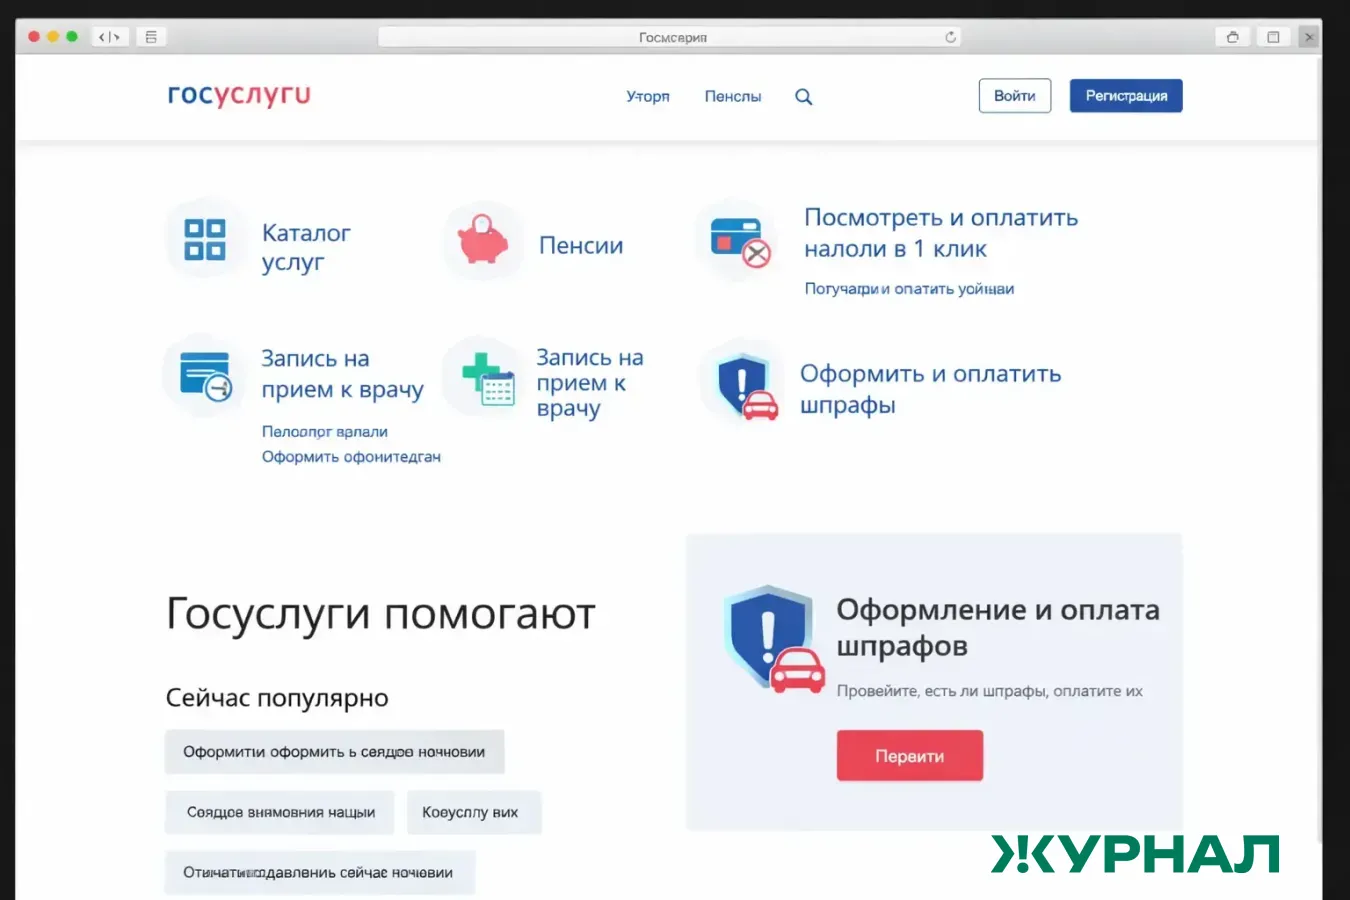This screenshot has height=900, width=1350.
Task: Select the doctor appointment card icon
Action: [x=203, y=375]
